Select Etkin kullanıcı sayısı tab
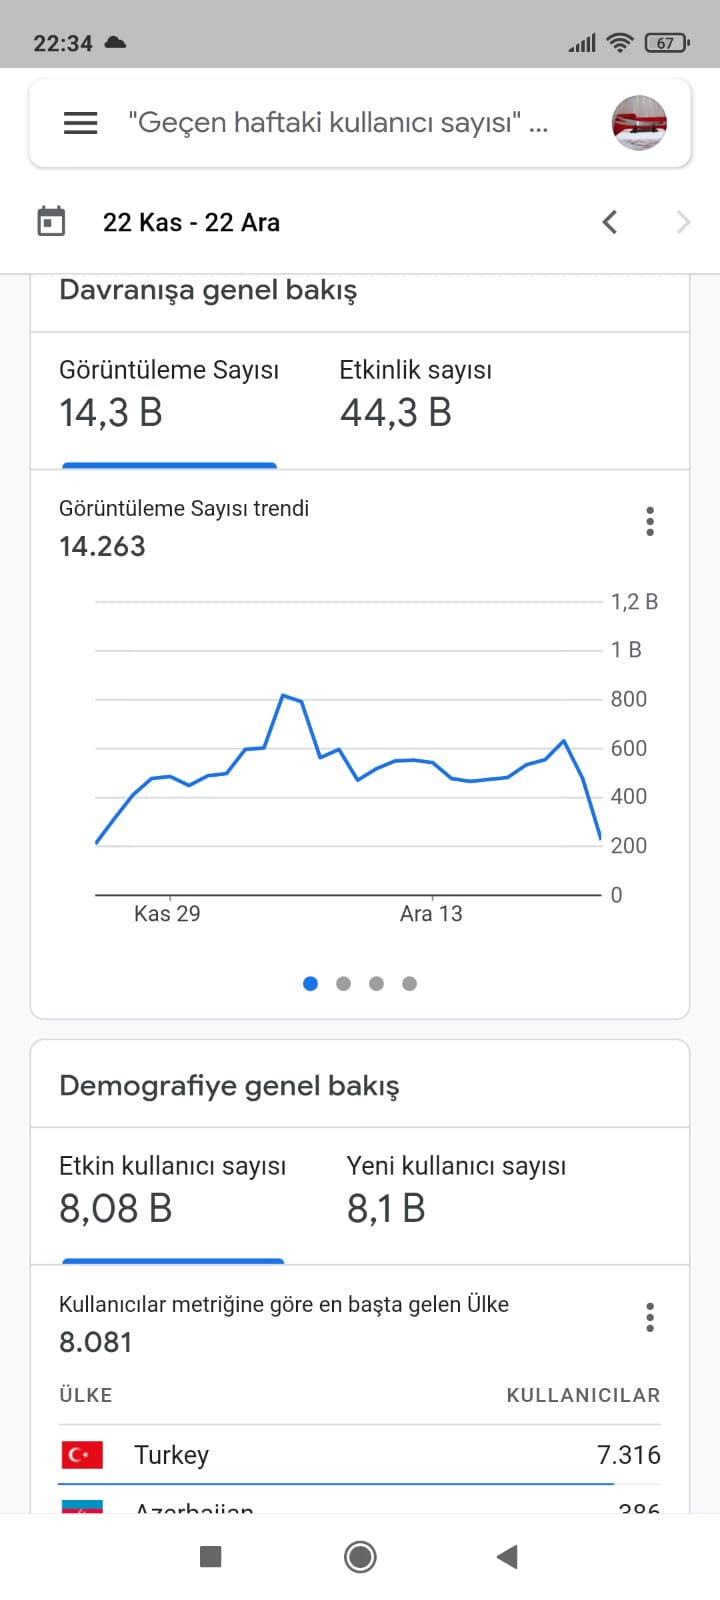This screenshot has height=1600, width=720. click(173, 1196)
